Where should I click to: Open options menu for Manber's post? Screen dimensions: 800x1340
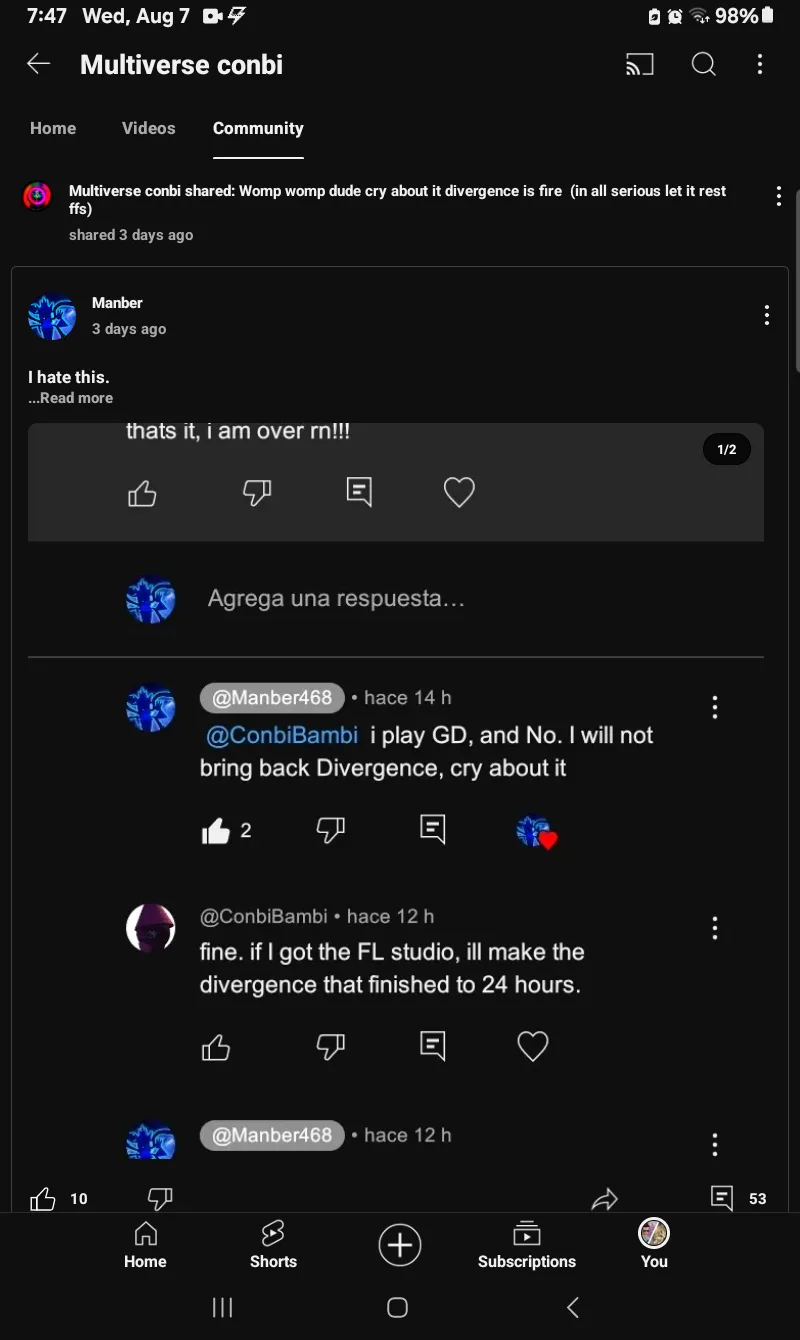(x=766, y=316)
